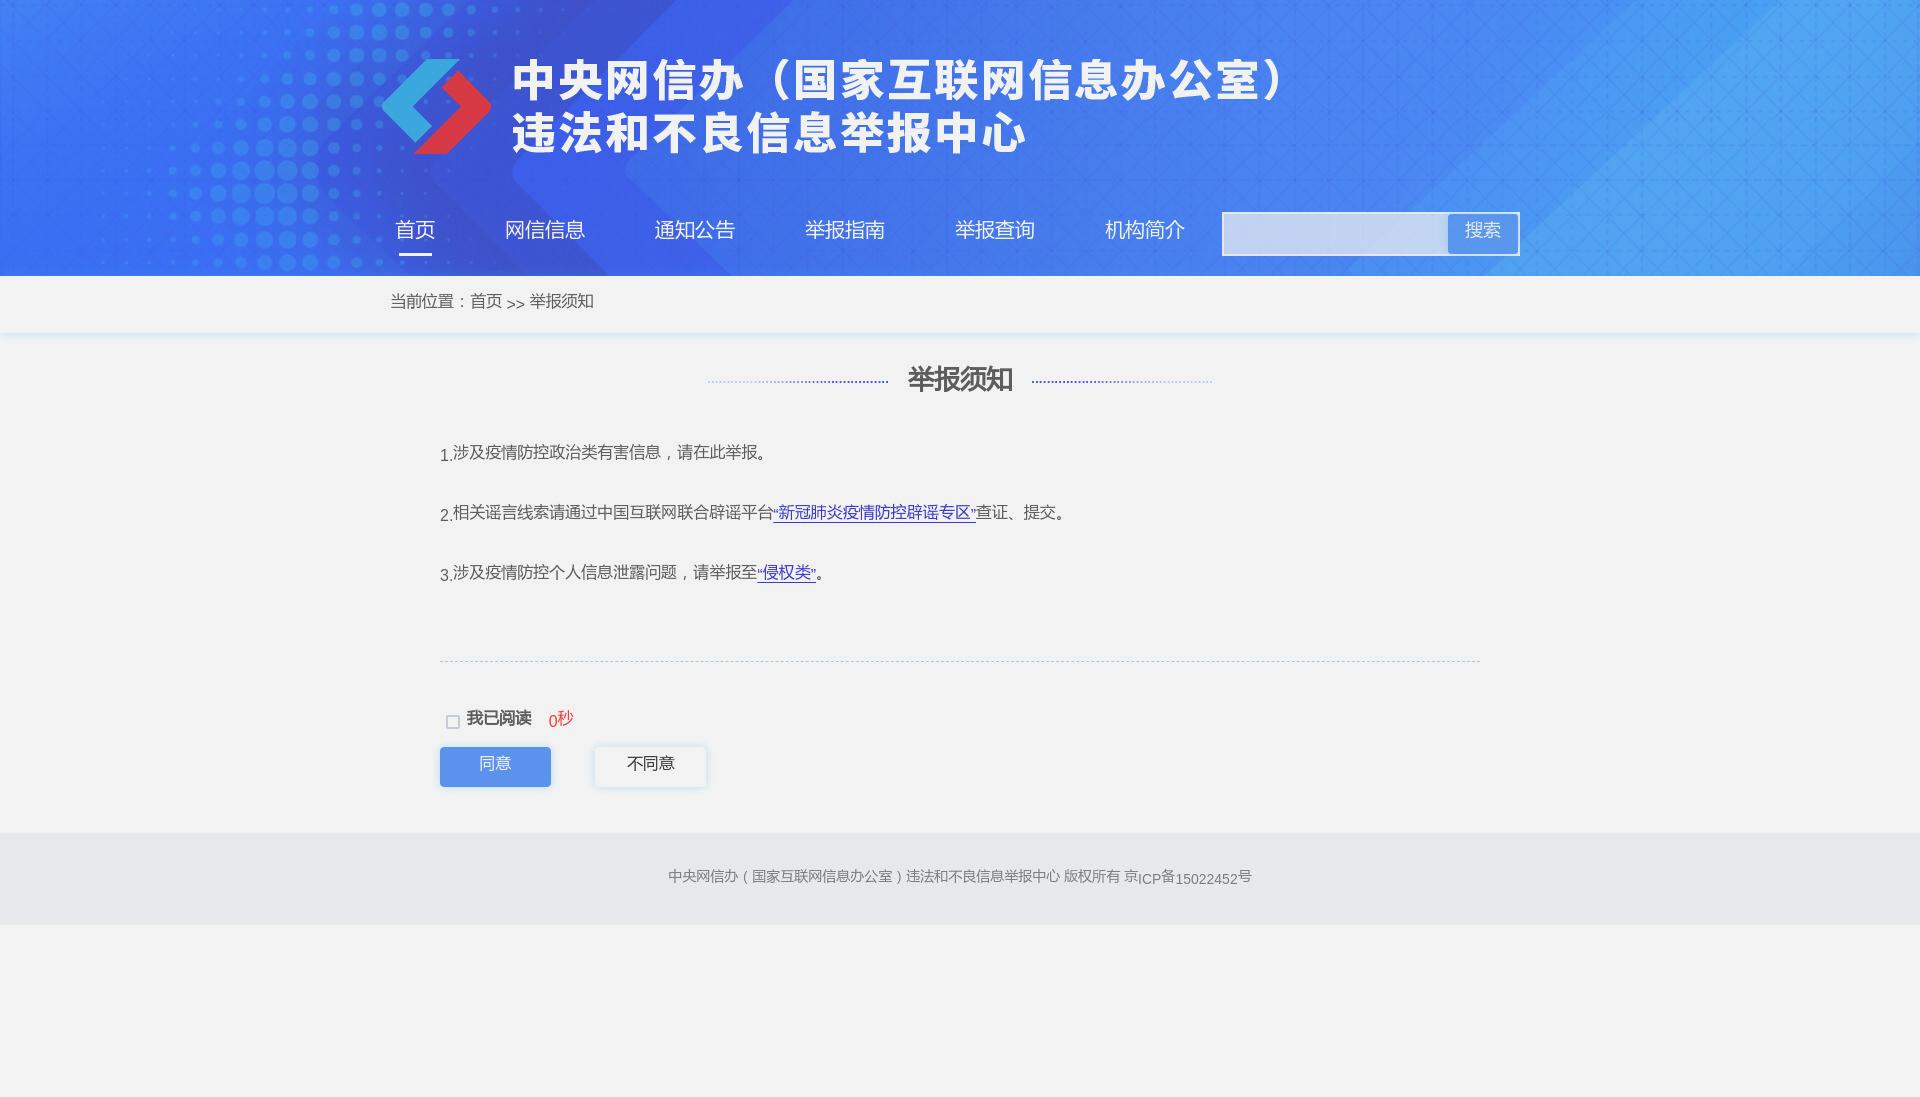Select 举报指南 navigation item

[845, 231]
